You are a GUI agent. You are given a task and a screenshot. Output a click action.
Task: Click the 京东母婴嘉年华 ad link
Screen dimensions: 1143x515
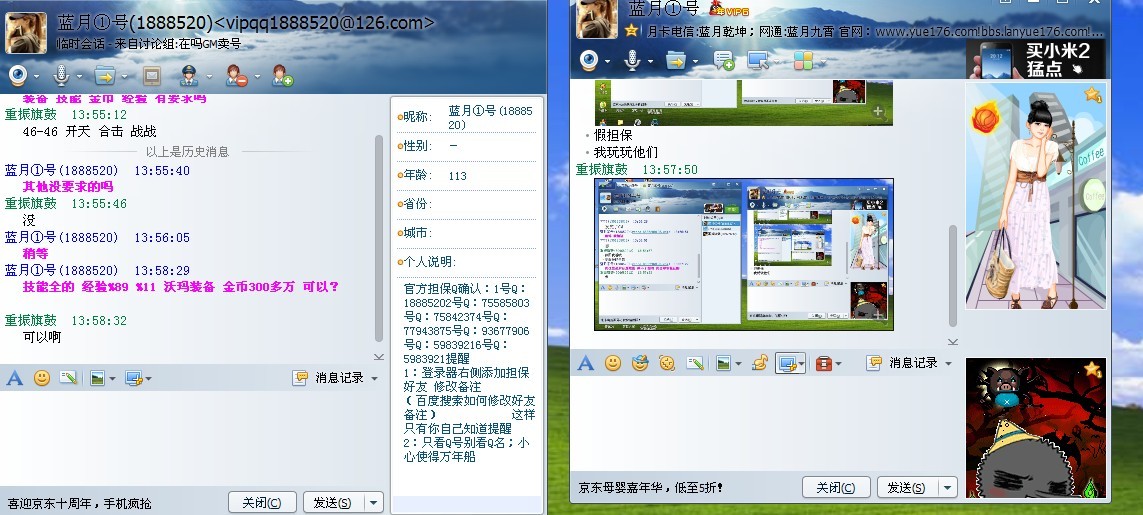[x=650, y=487]
